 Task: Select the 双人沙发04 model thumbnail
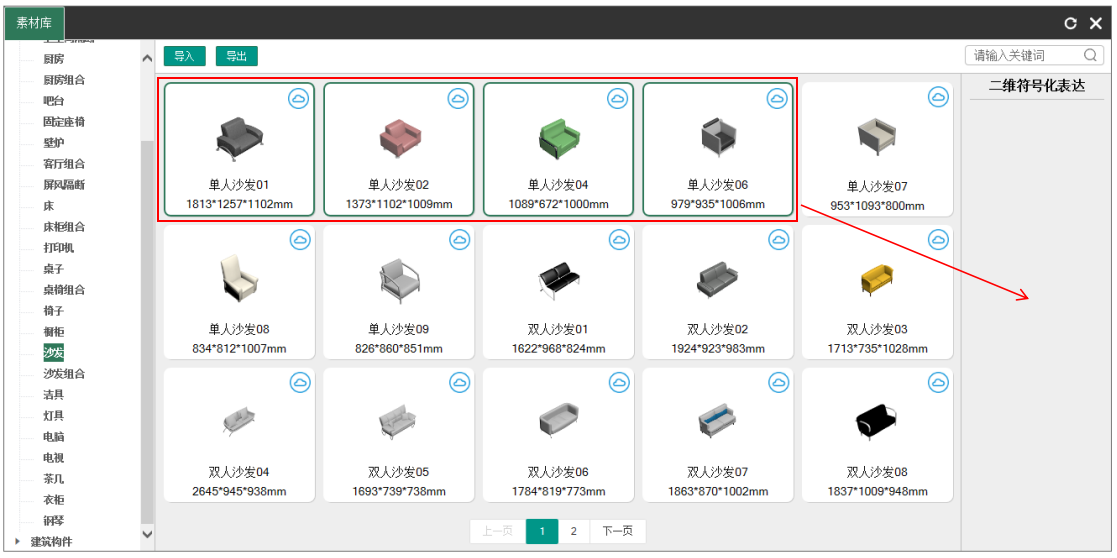[x=239, y=420]
